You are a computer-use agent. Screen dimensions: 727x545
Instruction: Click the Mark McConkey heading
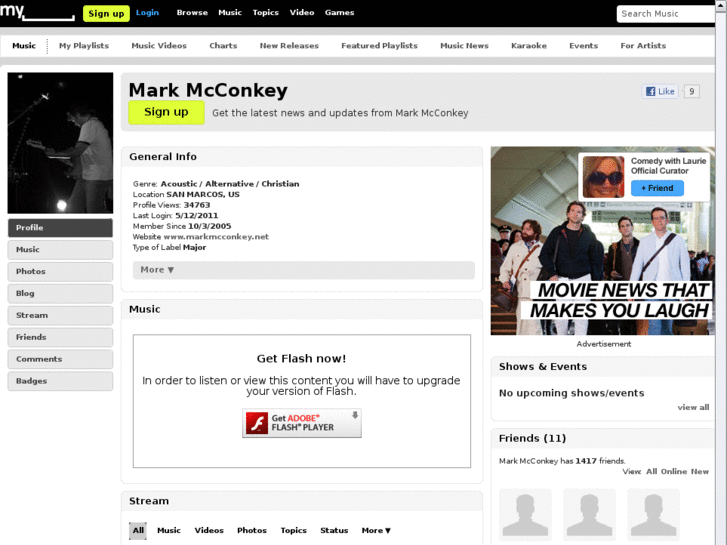pyautogui.click(x=208, y=90)
